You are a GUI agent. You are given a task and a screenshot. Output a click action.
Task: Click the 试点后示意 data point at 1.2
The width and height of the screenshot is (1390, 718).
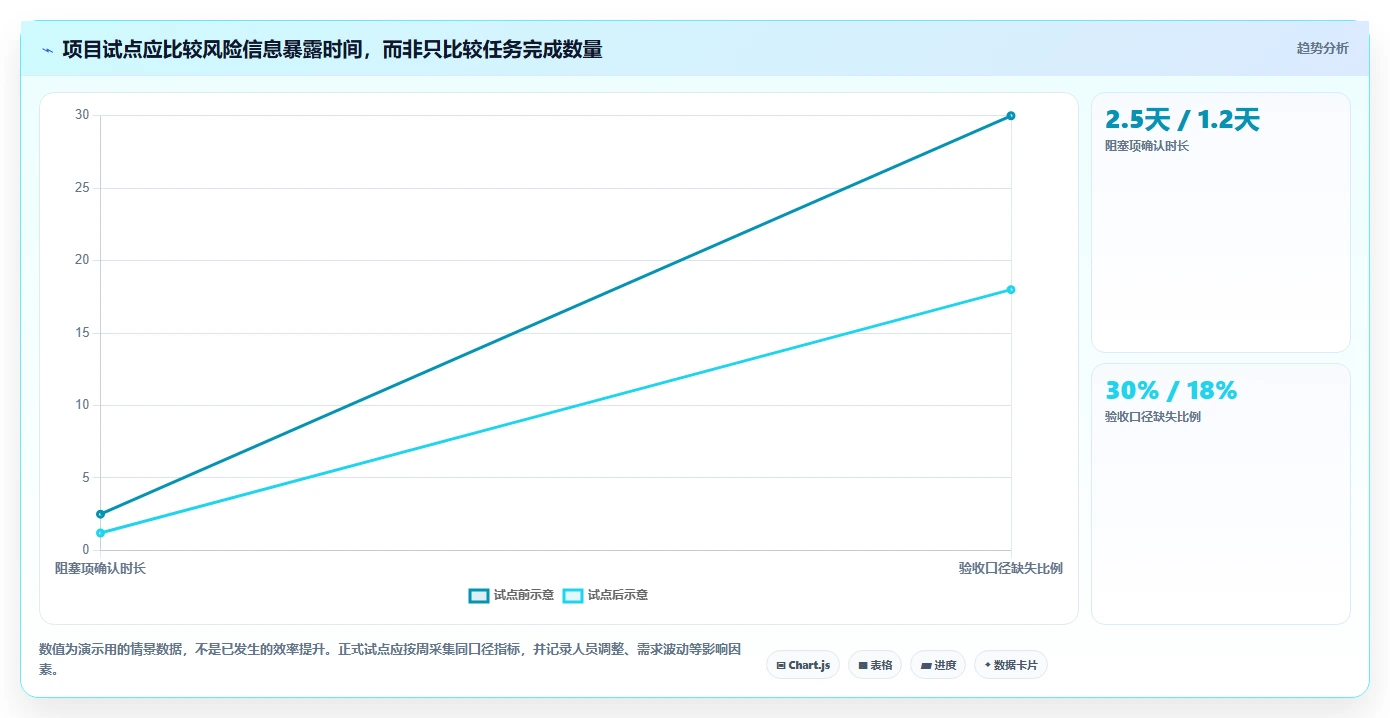[x=100, y=533]
